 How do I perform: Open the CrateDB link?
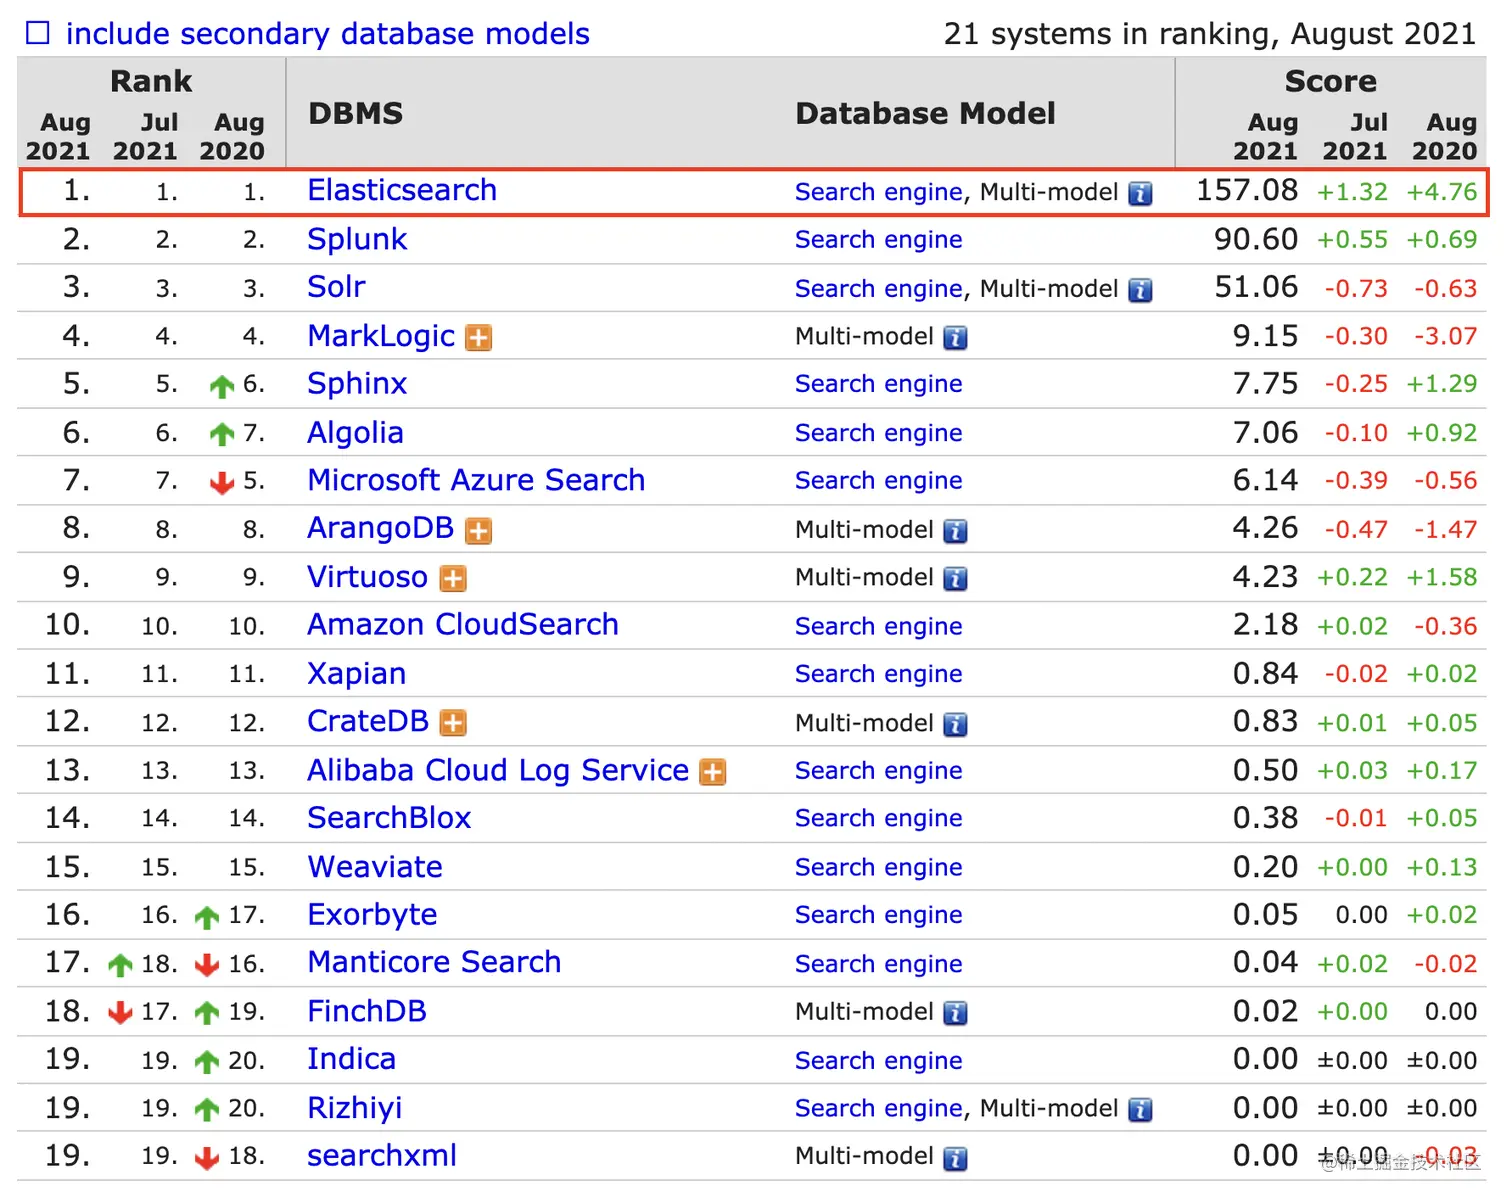(368, 721)
